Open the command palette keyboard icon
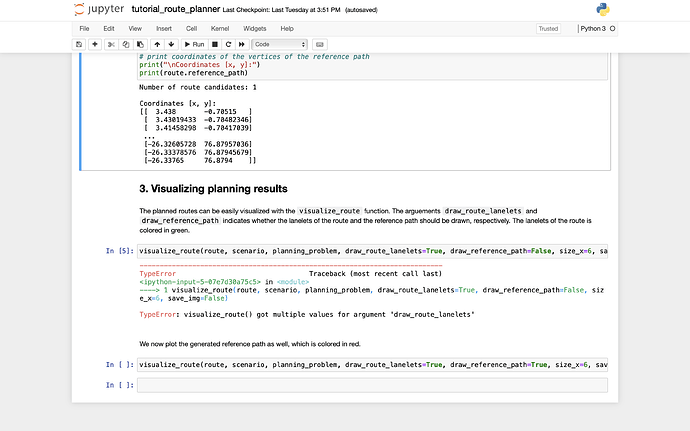This screenshot has height=431, width=690. click(320, 45)
